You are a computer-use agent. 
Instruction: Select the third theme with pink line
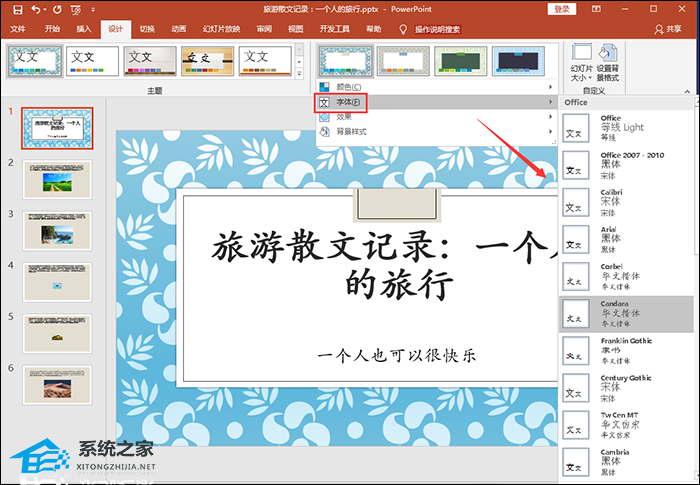(150, 61)
